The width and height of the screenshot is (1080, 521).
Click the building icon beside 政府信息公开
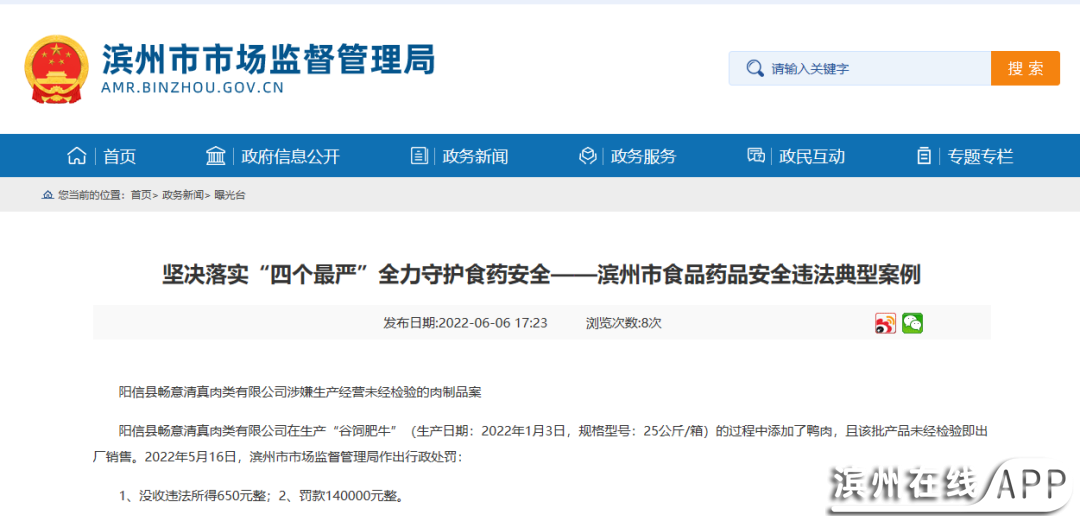pos(215,156)
